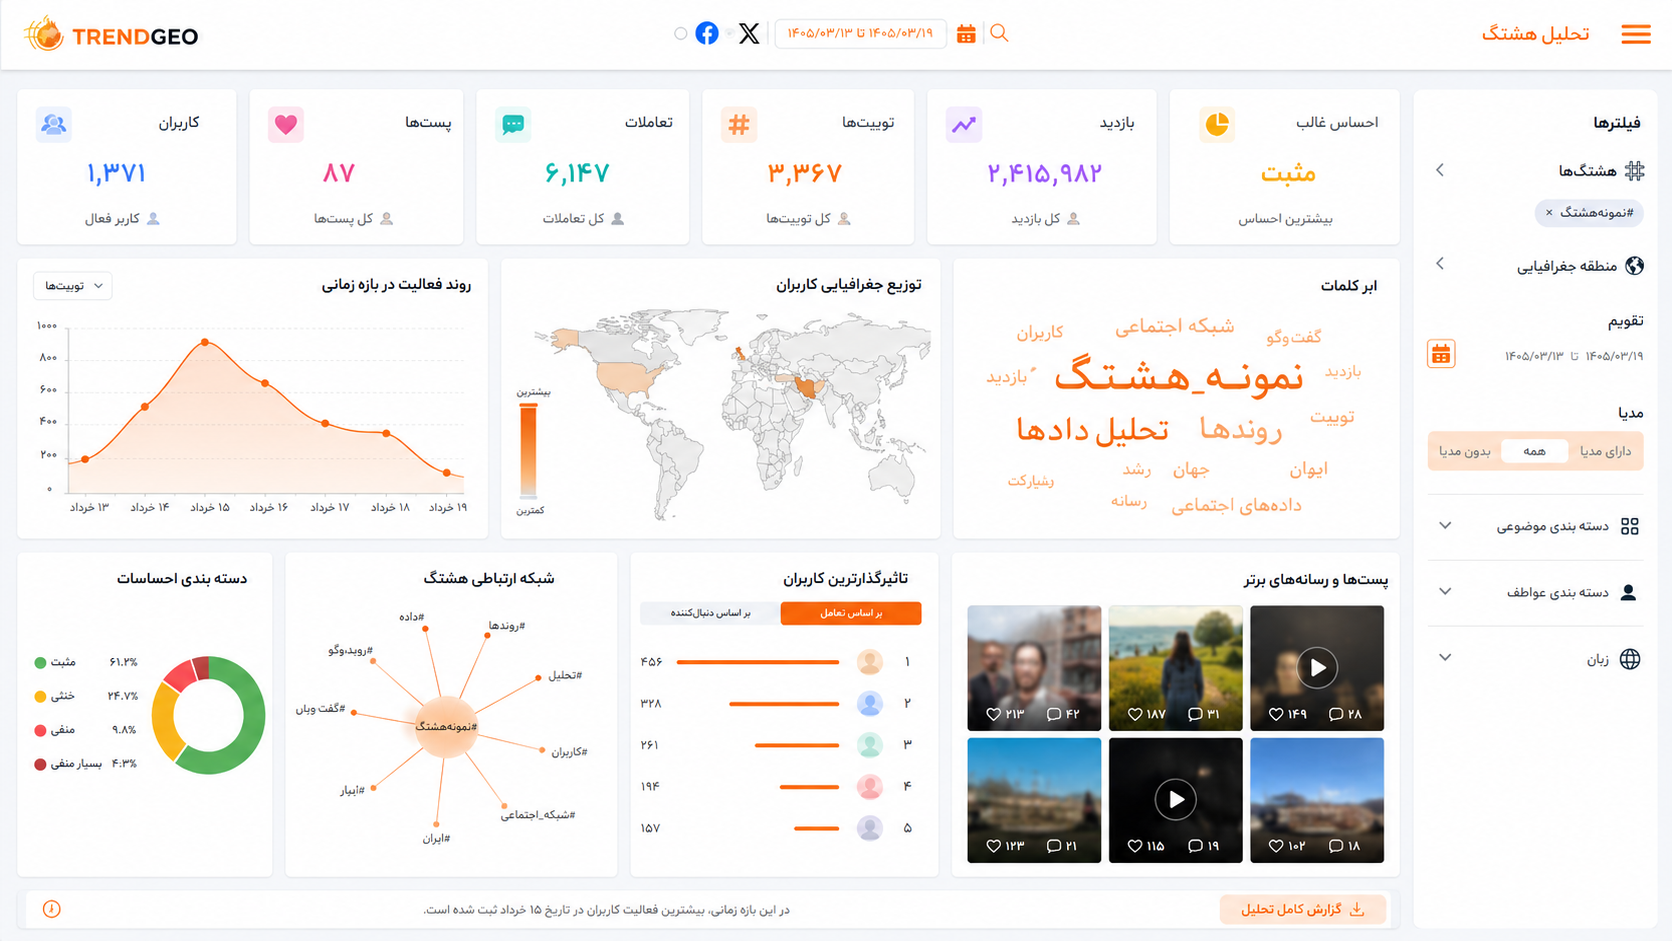Play the video thumbnail with ۱۴۹ likes
The height and width of the screenshot is (941, 1672).
pos(1317,667)
